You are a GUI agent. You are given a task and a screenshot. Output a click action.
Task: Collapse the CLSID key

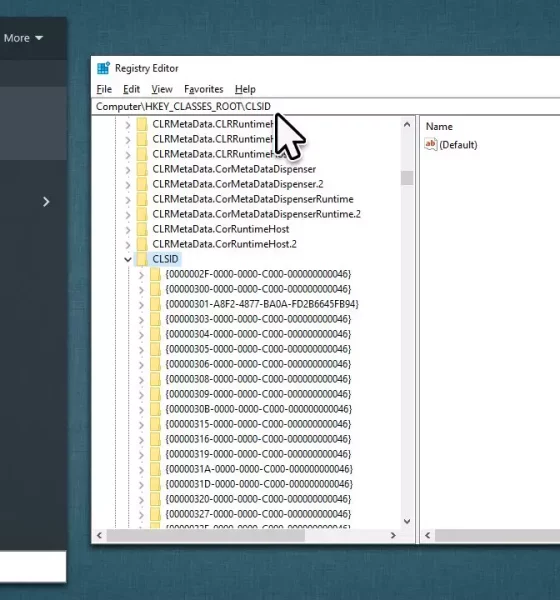(x=128, y=259)
